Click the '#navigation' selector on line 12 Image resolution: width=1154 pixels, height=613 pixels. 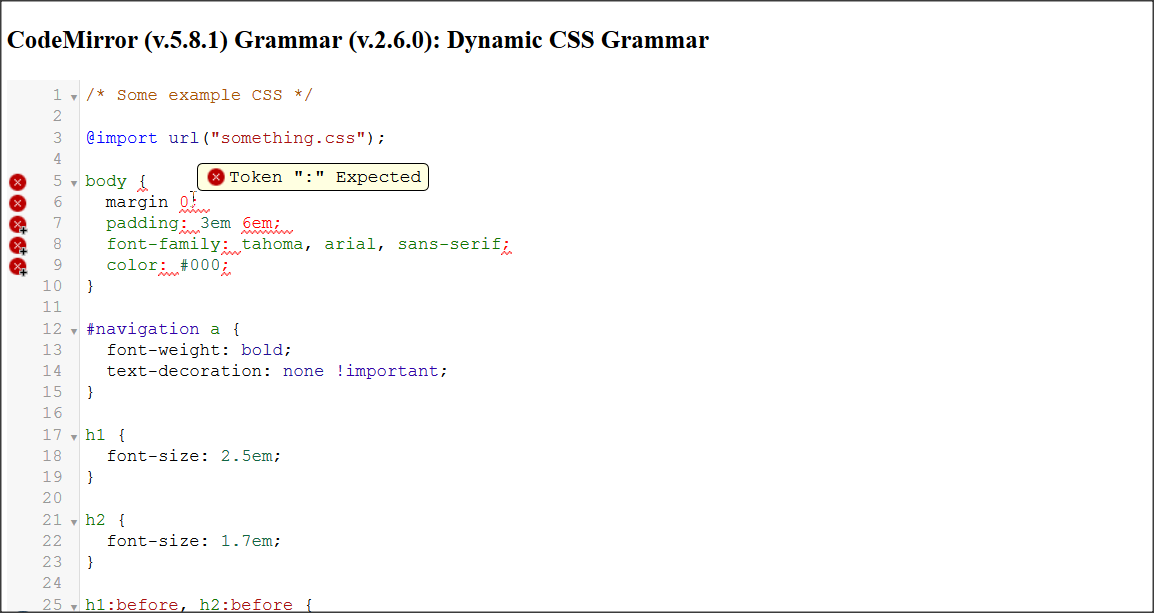click(143, 329)
